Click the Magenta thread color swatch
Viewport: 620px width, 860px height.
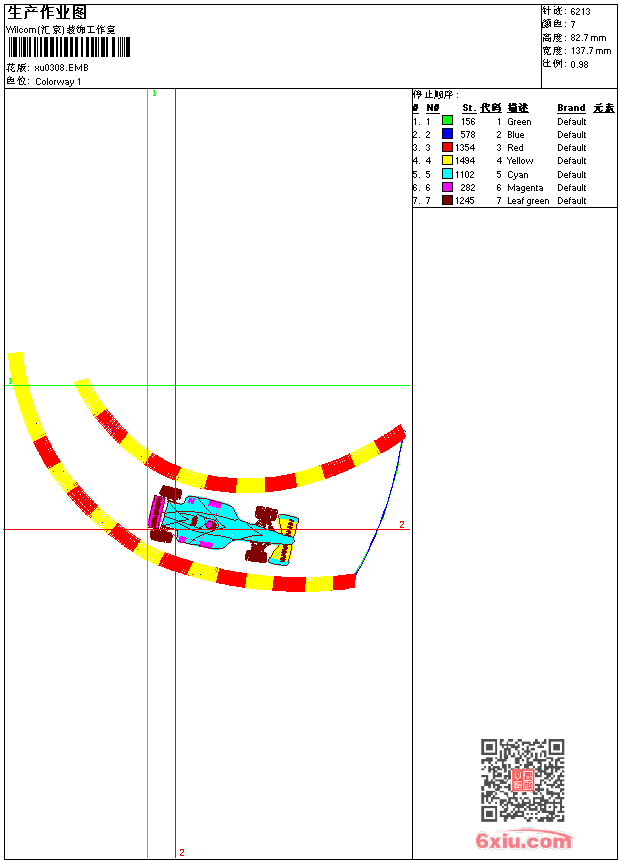tap(447, 187)
